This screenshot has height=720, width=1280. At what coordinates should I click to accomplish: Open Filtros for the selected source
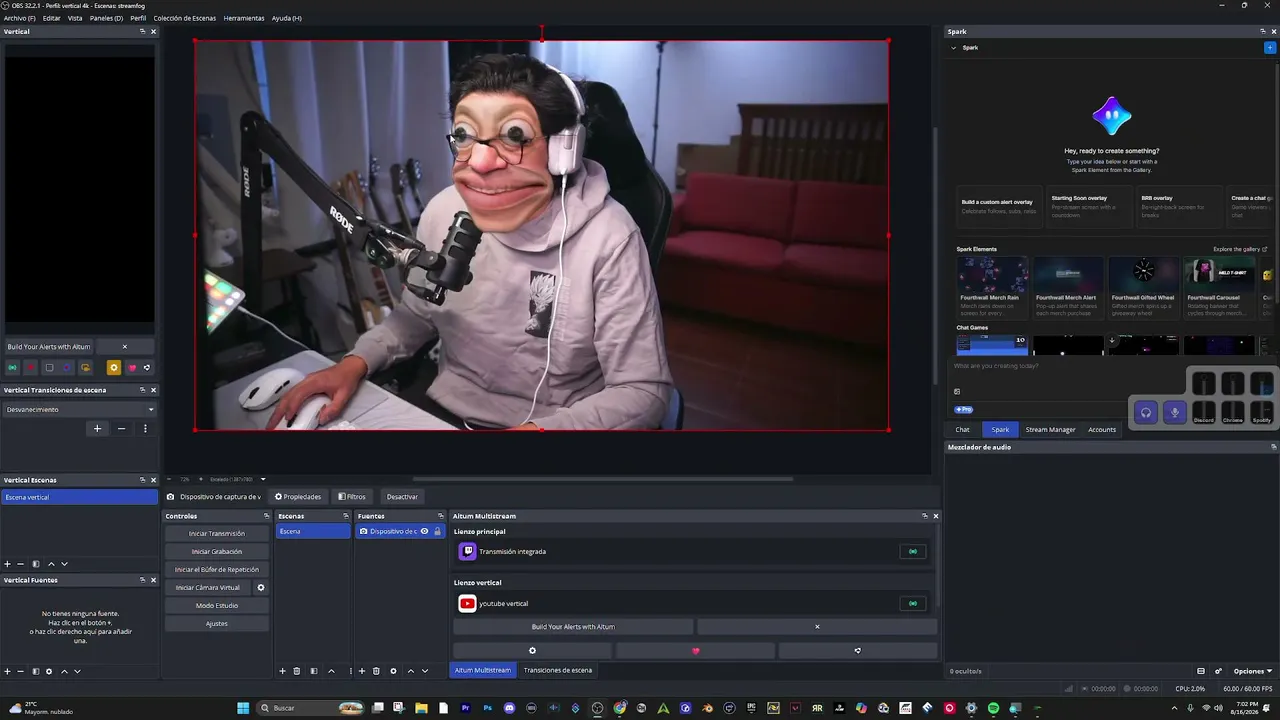pos(352,497)
